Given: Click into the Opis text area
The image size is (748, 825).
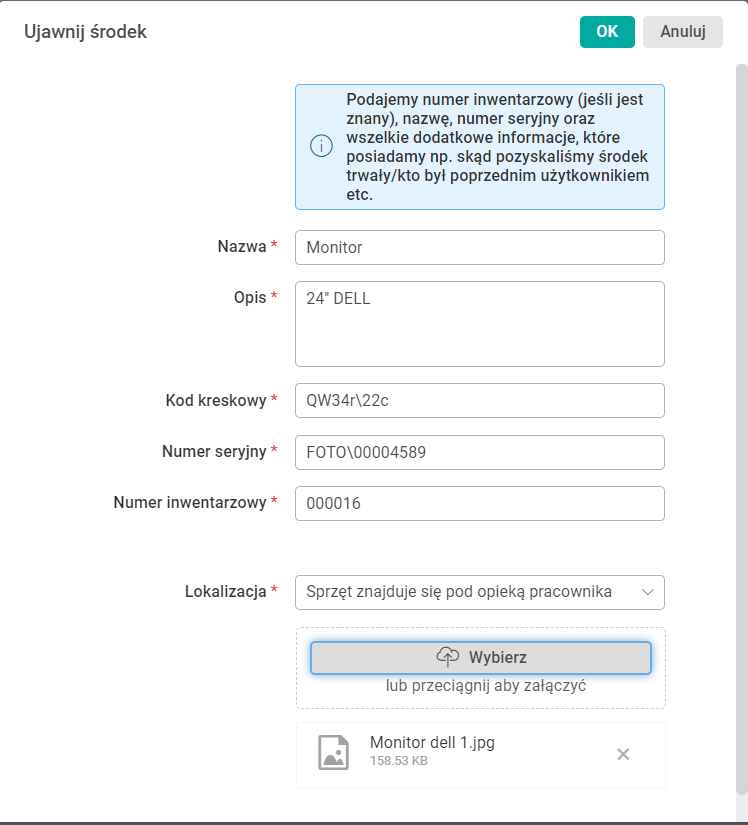Looking at the screenshot, I should point(479,324).
